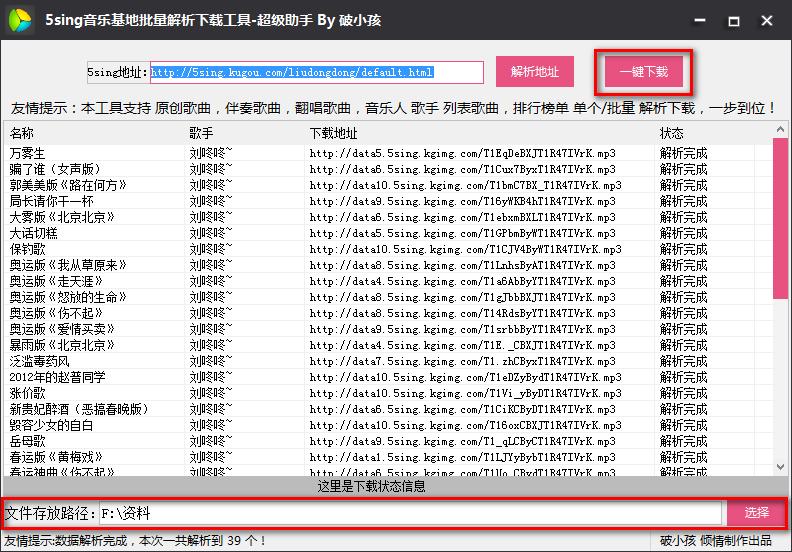The image size is (792, 552).
Task: Click singer 刘咚咚 in 张价歌 row
Action: point(211,393)
